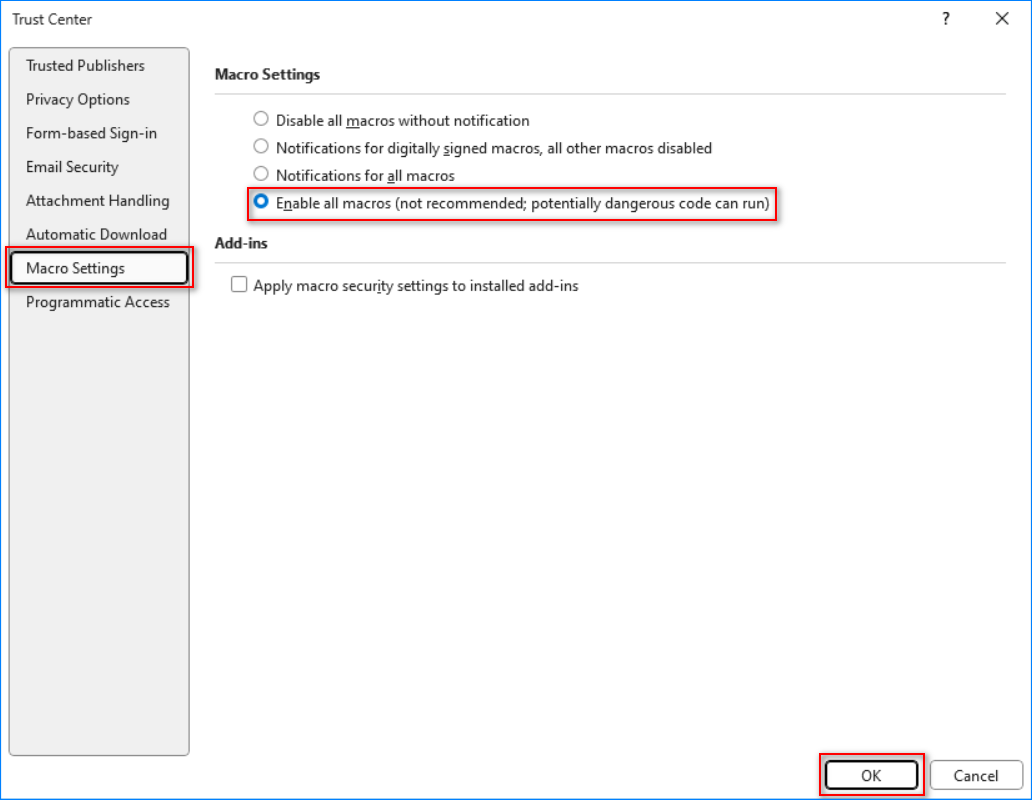
Task: Select Macro Settings in sidebar
Action: coord(99,268)
